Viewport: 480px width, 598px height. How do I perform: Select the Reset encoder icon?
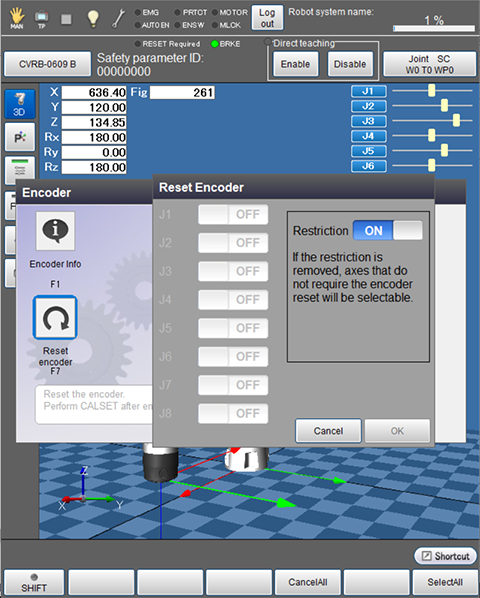pyautogui.click(x=55, y=318)
